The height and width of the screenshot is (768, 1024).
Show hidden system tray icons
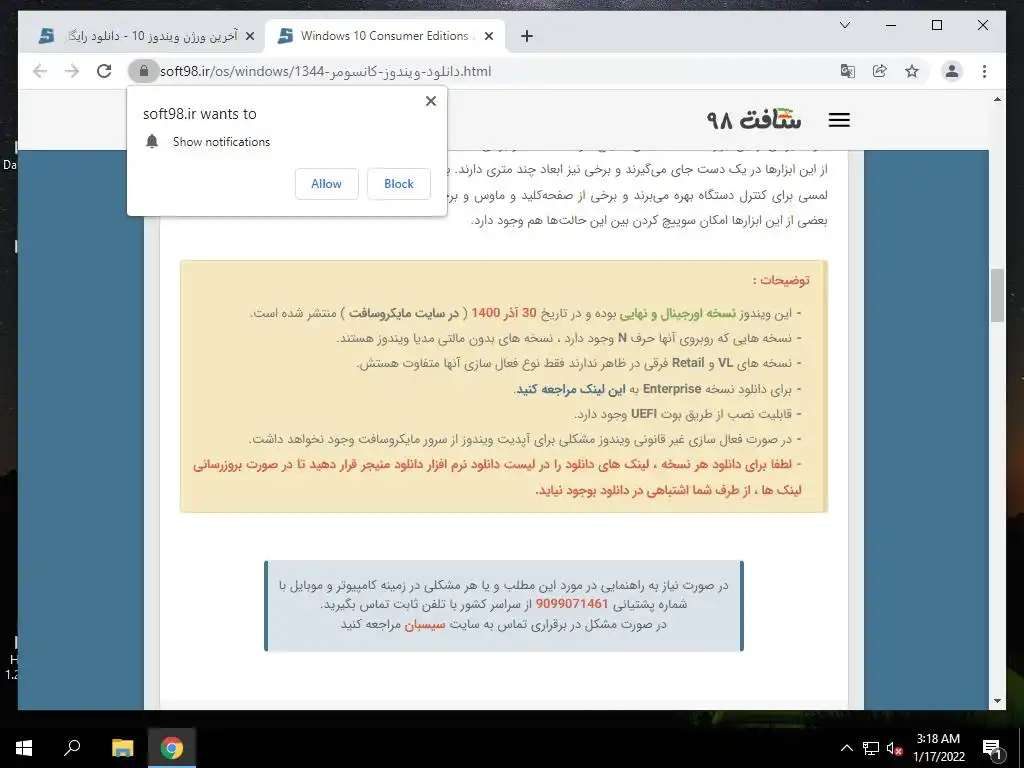[x=846, y=748]
